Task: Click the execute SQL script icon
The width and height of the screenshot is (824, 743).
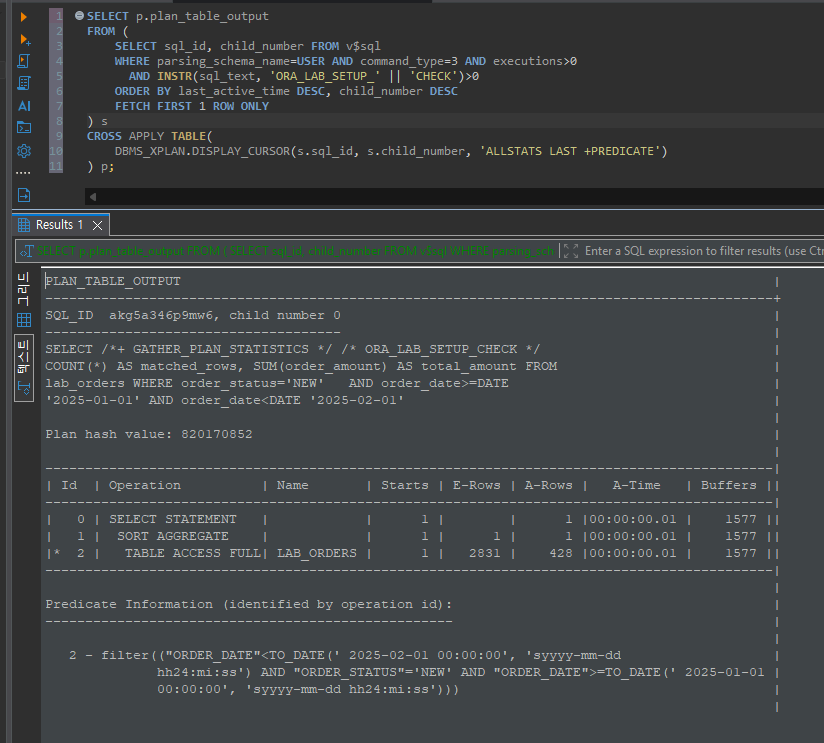Action: pos(24,61)
